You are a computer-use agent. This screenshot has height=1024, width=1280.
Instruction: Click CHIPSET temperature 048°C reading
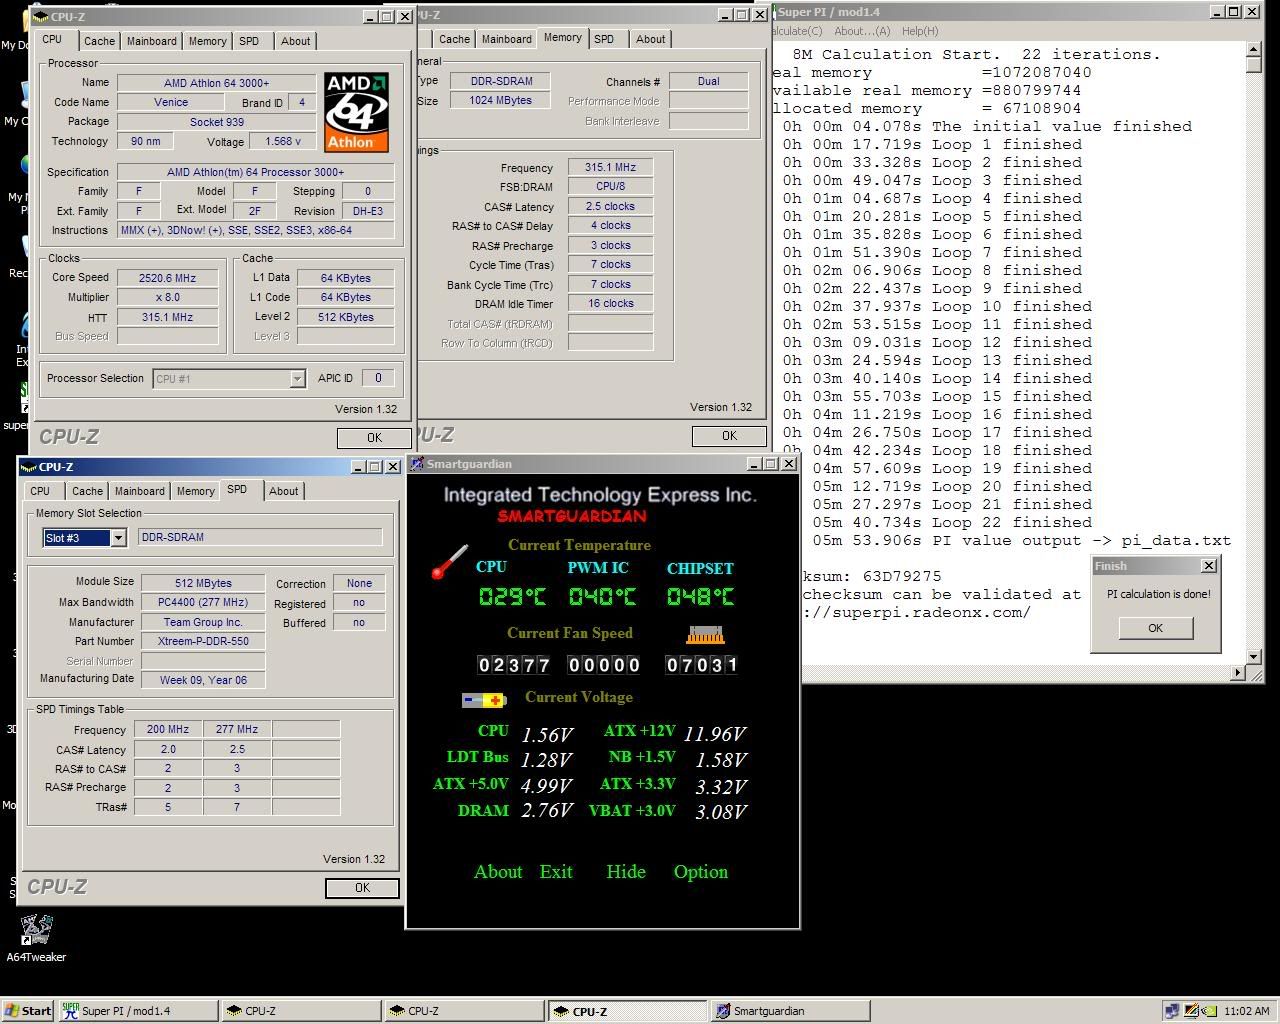(700, 597)
